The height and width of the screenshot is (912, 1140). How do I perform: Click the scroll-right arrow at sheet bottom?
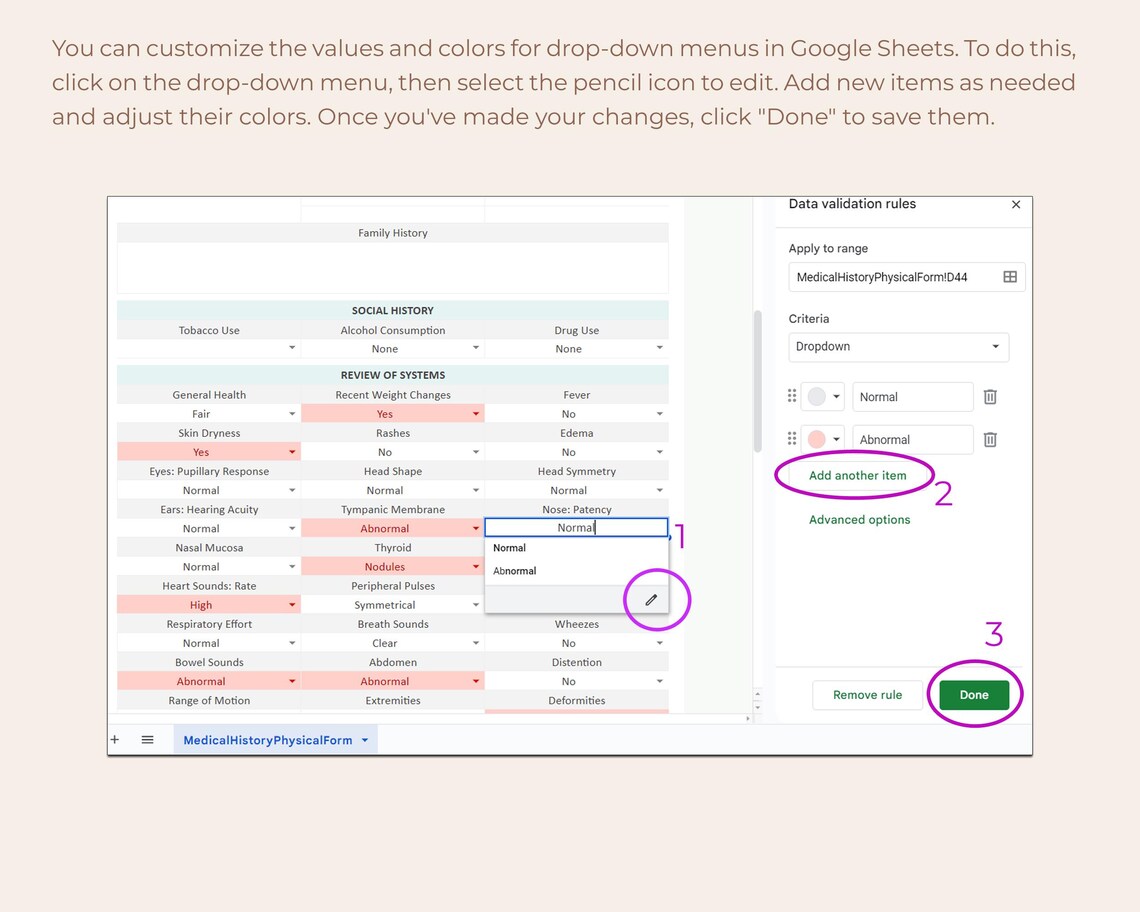[747, 719]
